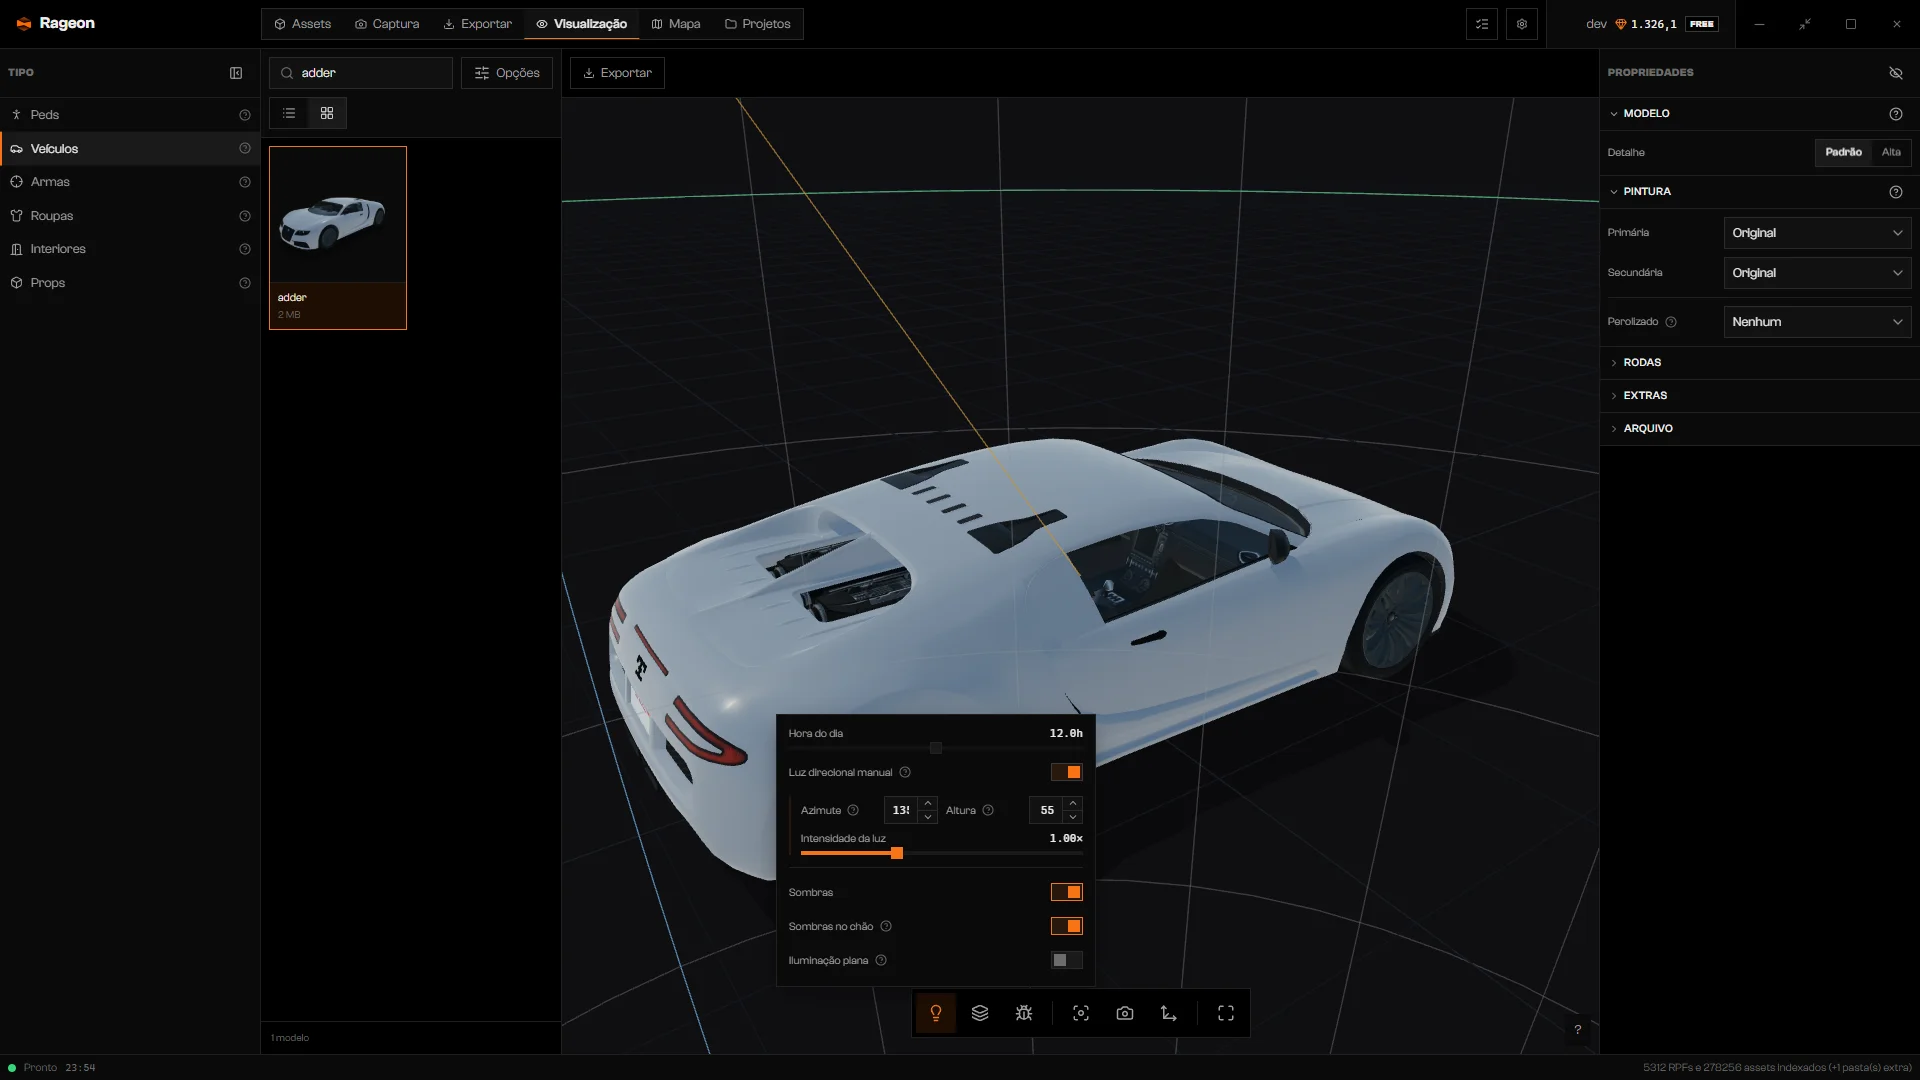Screen dimensions: 1920x1080
Task: Expand the Arquivo section
Action: (1759, 429)
